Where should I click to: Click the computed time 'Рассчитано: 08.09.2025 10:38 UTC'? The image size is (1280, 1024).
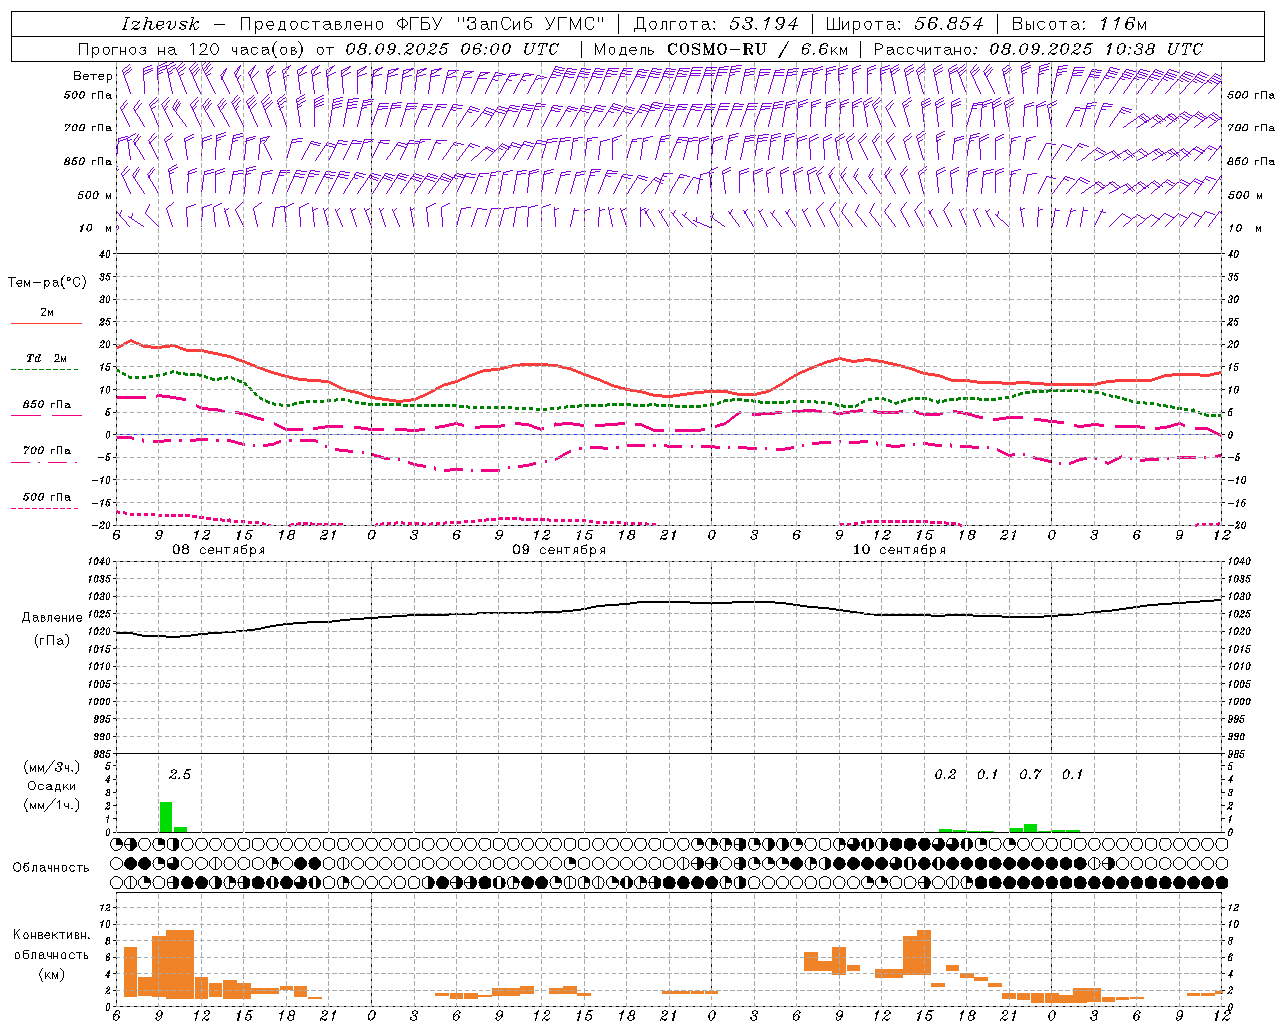1038,49
